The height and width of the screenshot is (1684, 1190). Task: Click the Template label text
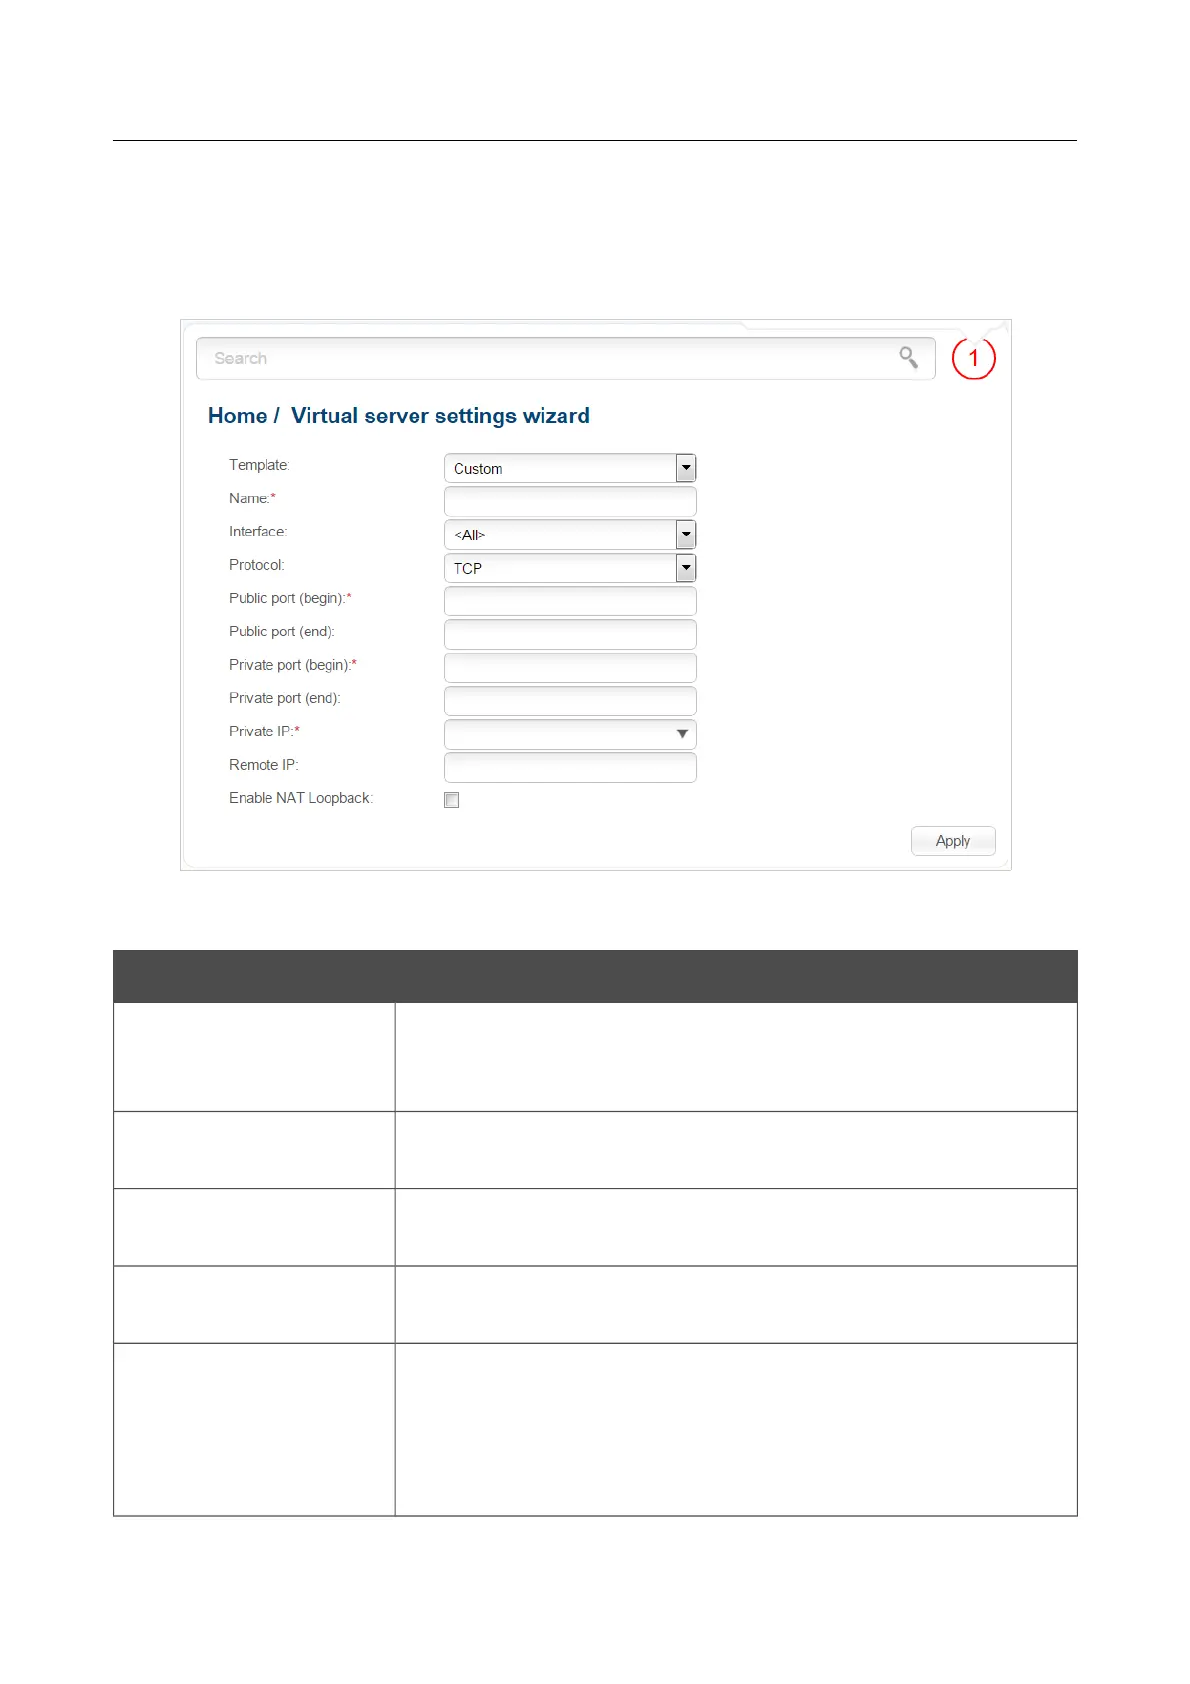point(259,465)
